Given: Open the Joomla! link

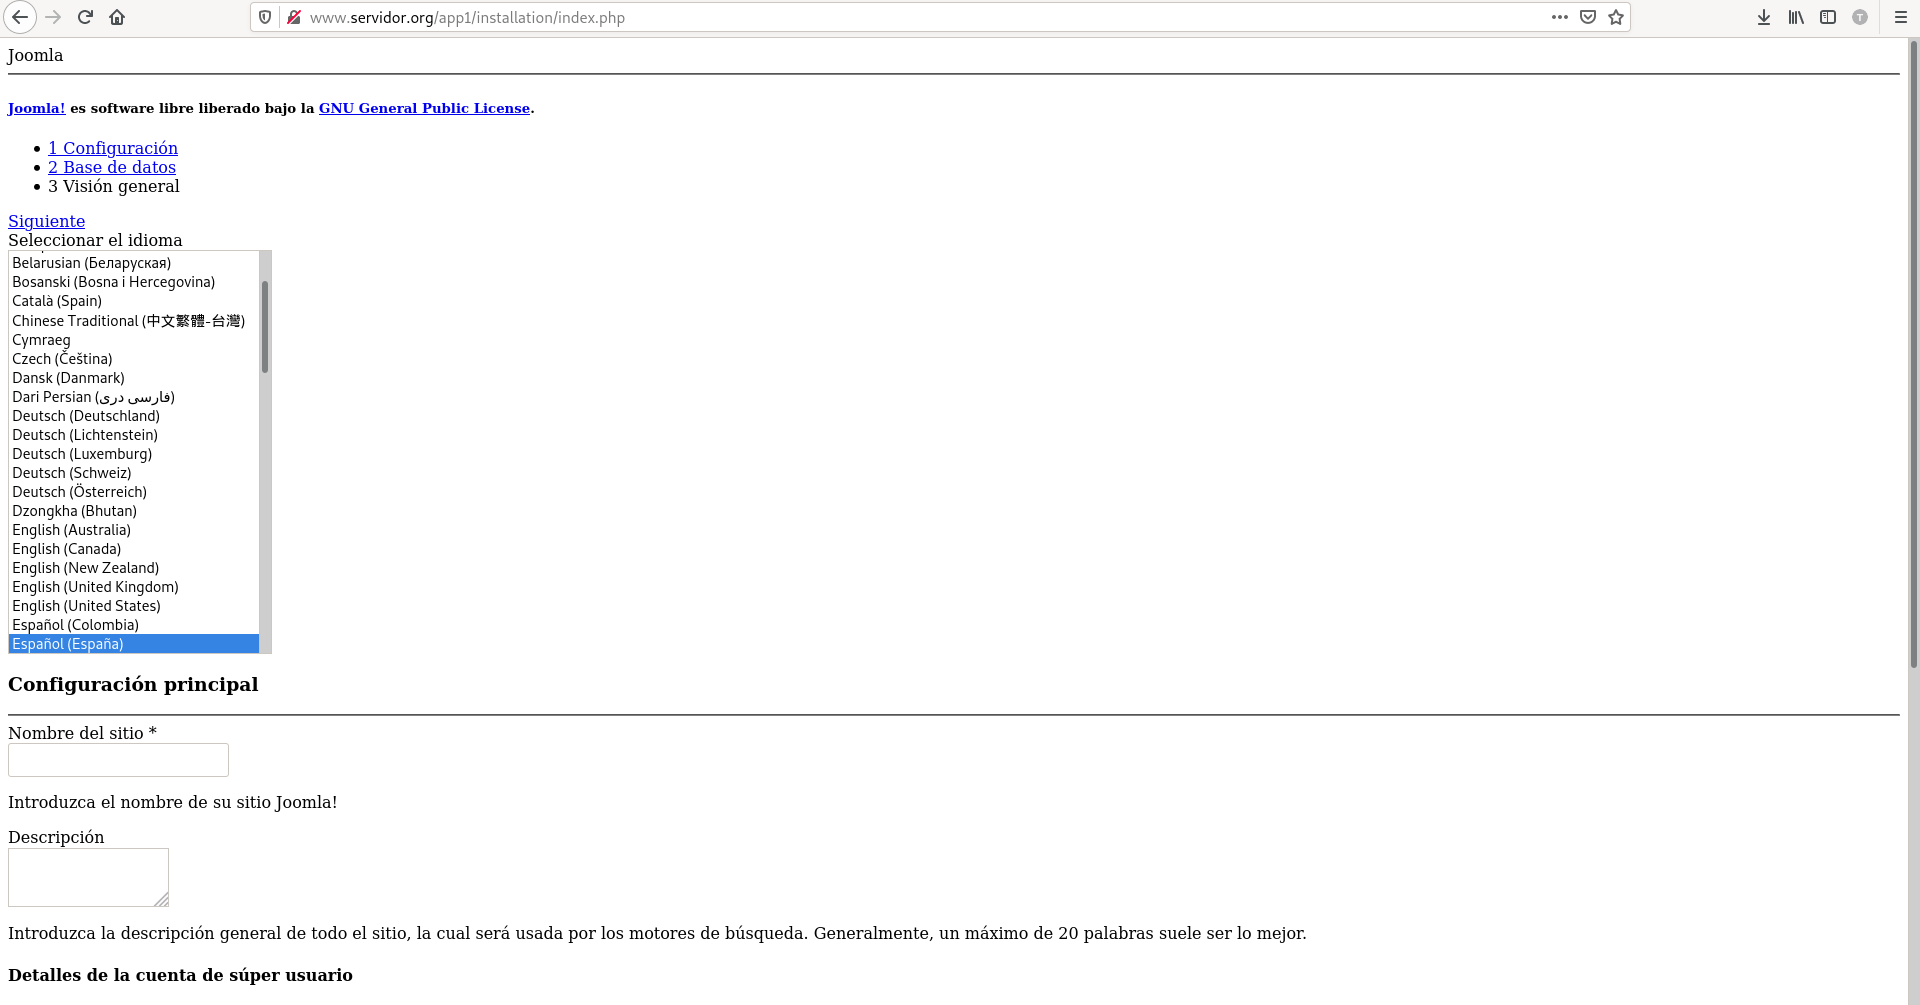Looking at the screenshot, I should point(36,108).
